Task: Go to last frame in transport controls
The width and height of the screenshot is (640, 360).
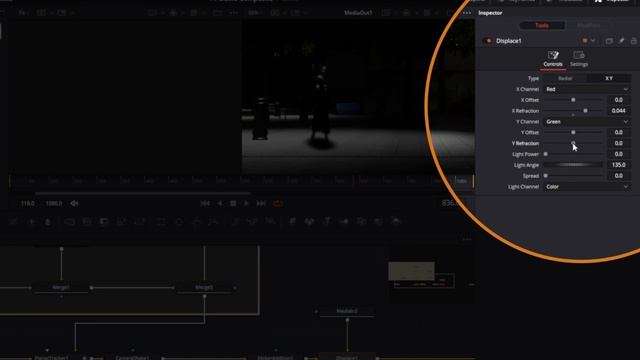Action: click(261, 203)
